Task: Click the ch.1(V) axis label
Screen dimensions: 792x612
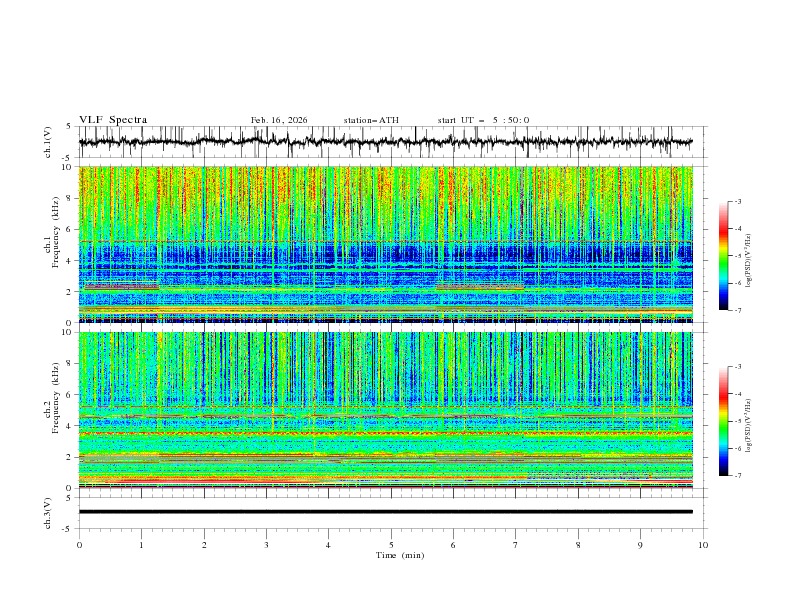Action: click(49, 142)
